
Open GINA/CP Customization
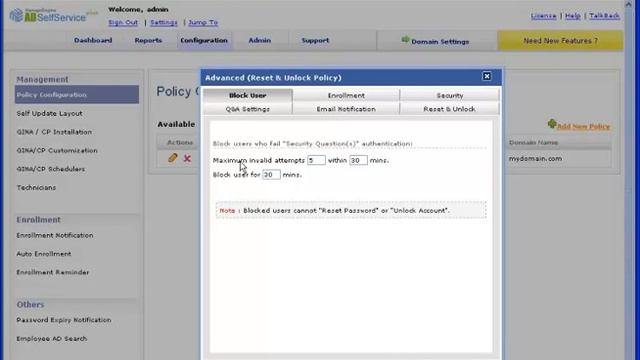pyautogui.click(x=57, y=150)
